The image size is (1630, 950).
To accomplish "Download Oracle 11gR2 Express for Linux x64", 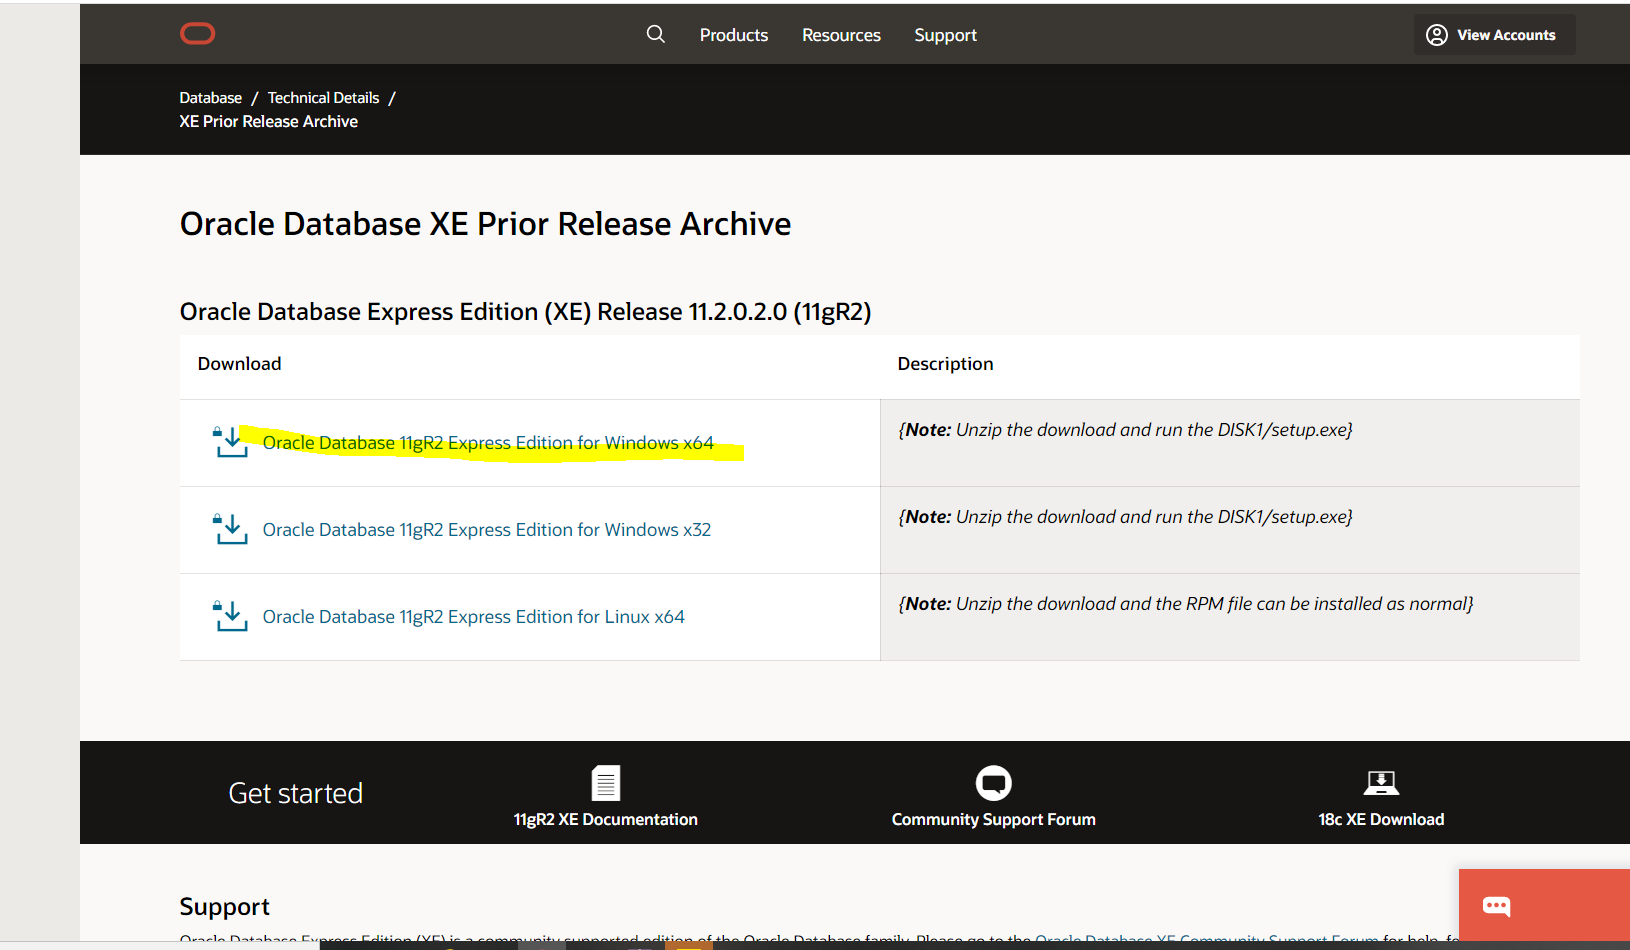I will [474, 617].
